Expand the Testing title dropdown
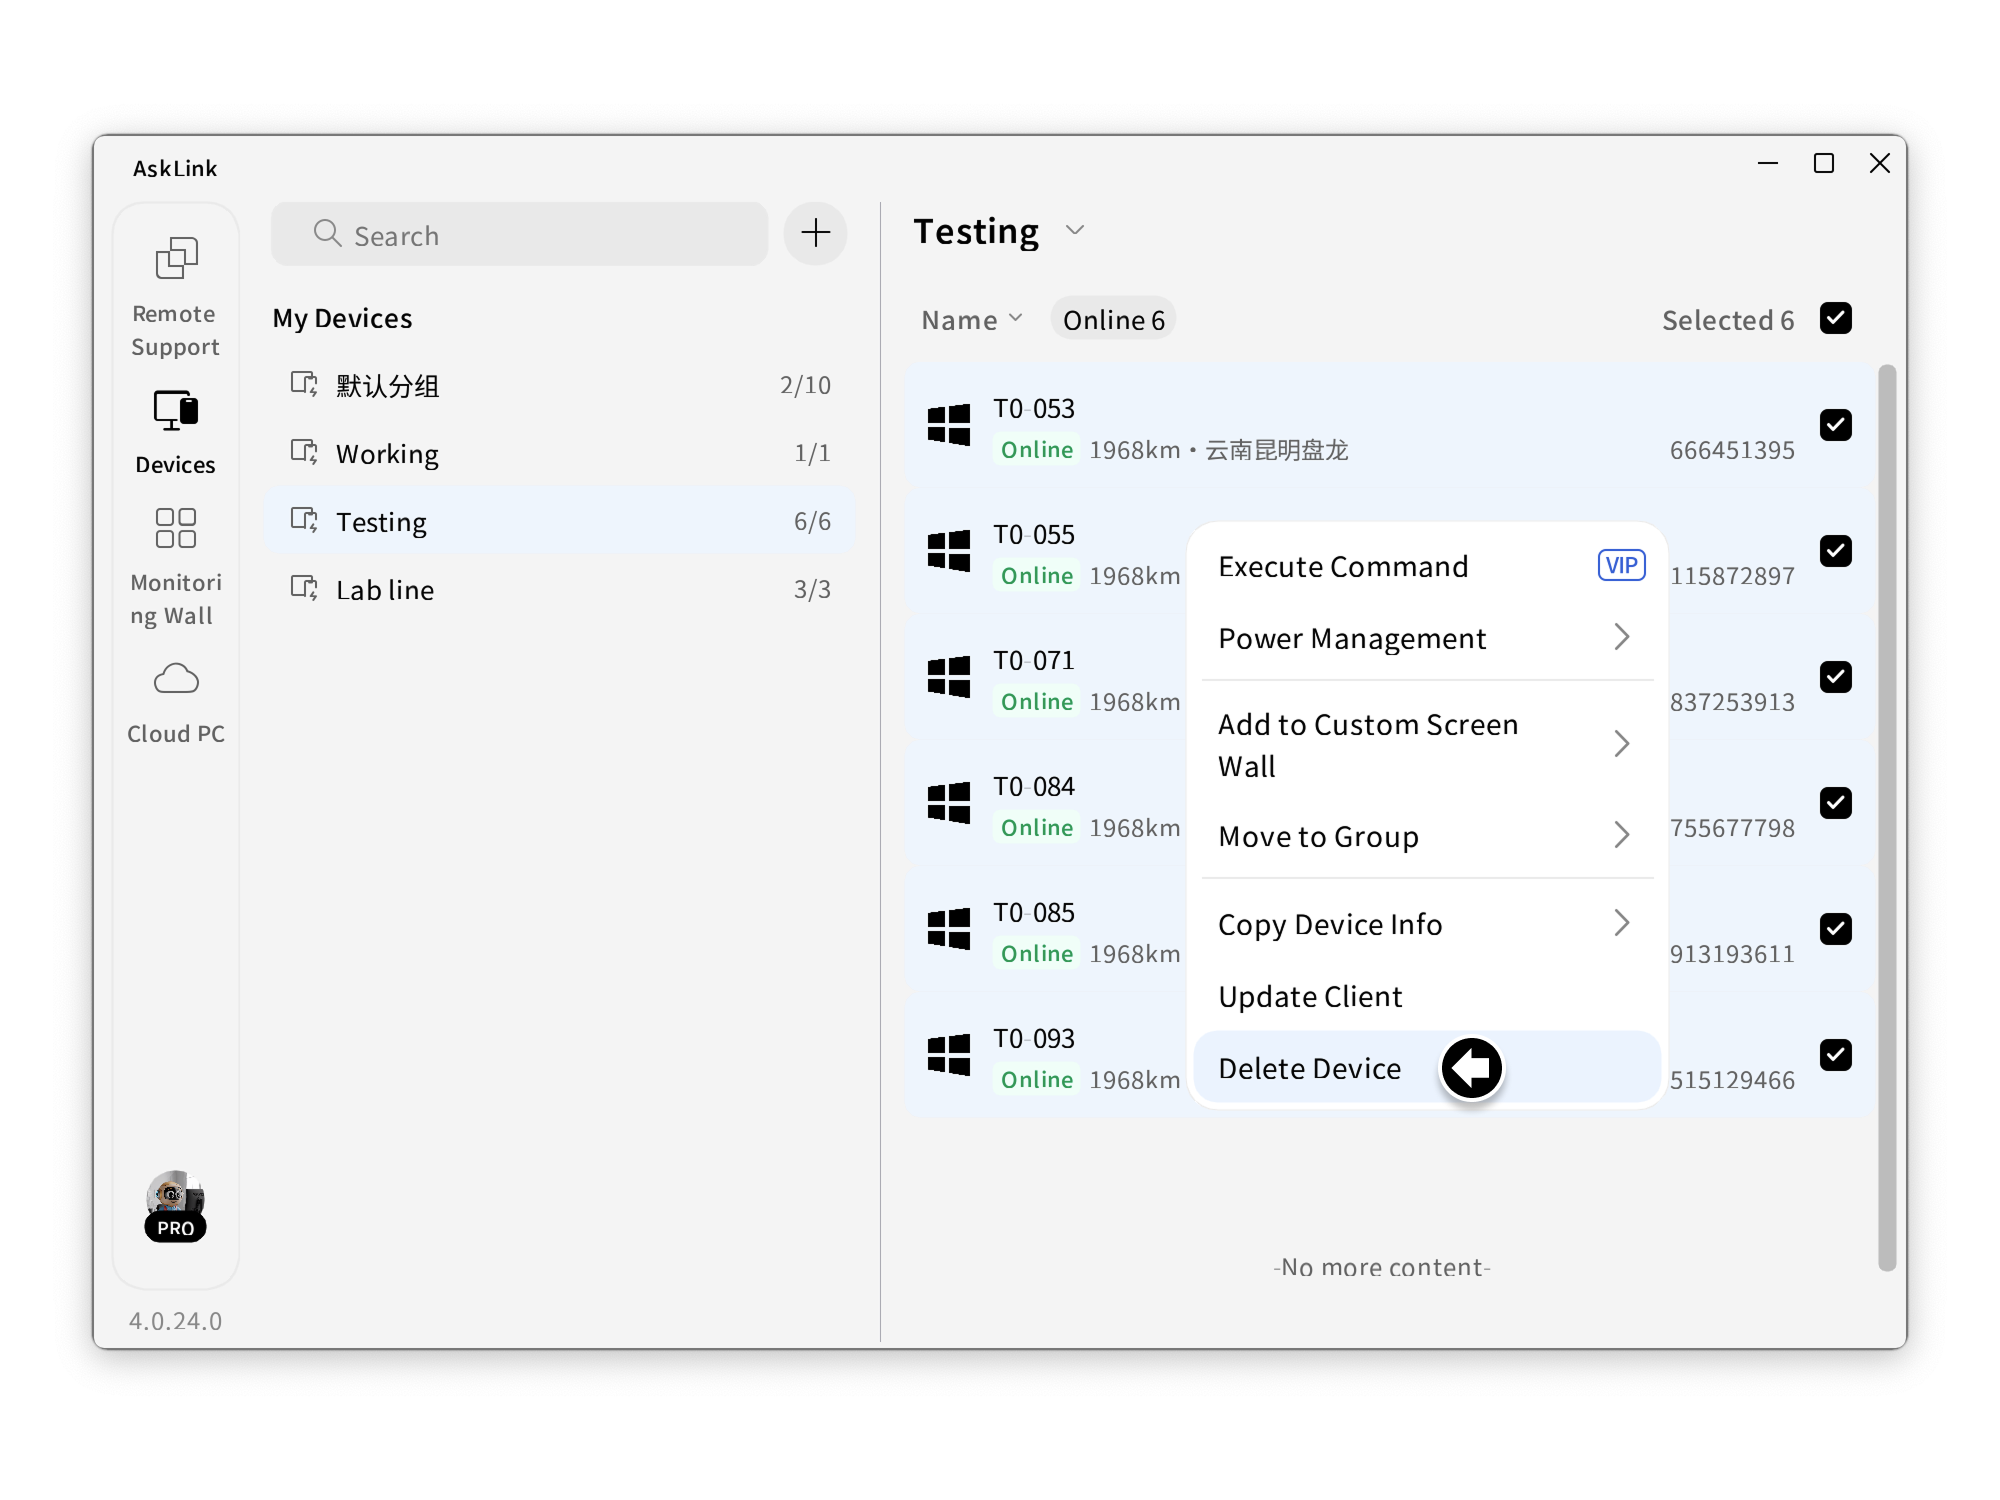Screen dimensions: 2000x1500 click(x=1075, y=231)
